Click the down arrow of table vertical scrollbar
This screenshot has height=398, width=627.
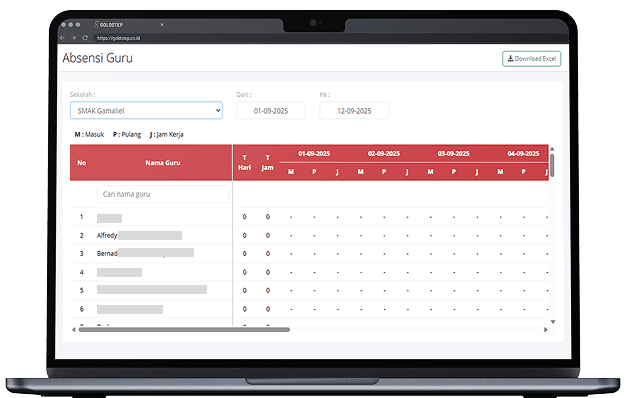553,322
